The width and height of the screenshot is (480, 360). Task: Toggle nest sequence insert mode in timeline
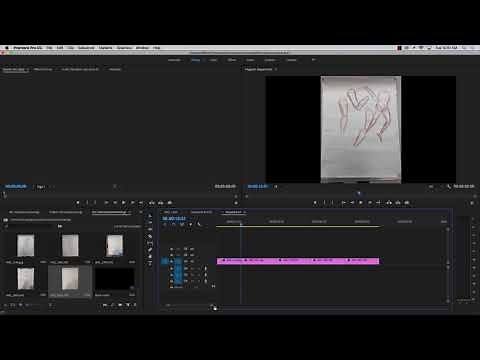165,225
